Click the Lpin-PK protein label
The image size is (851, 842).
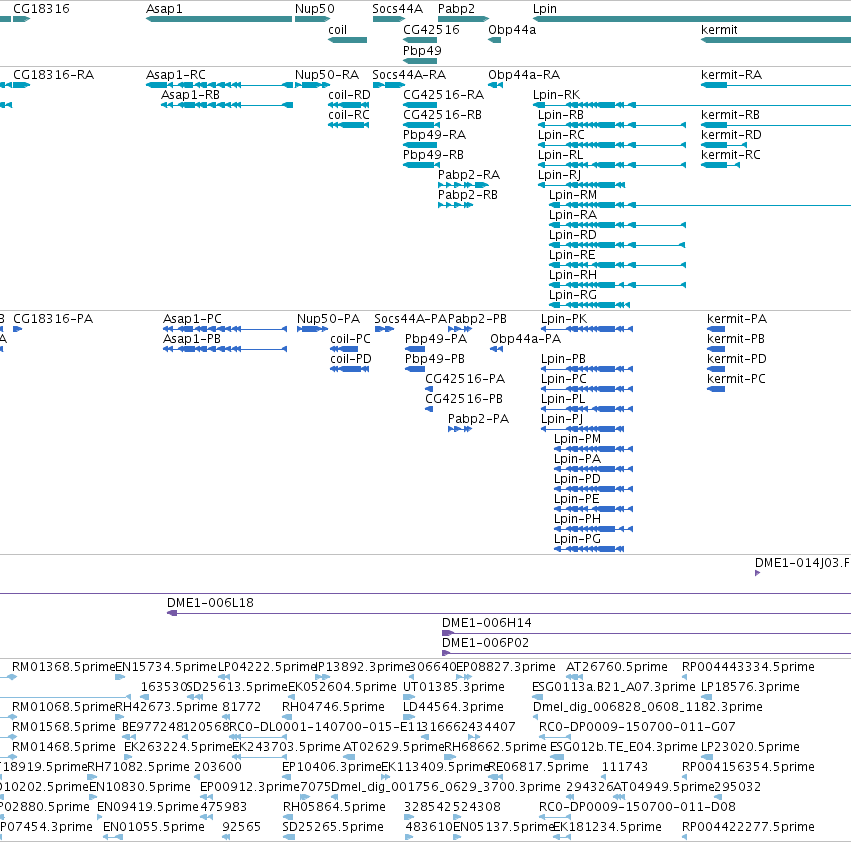564,319
